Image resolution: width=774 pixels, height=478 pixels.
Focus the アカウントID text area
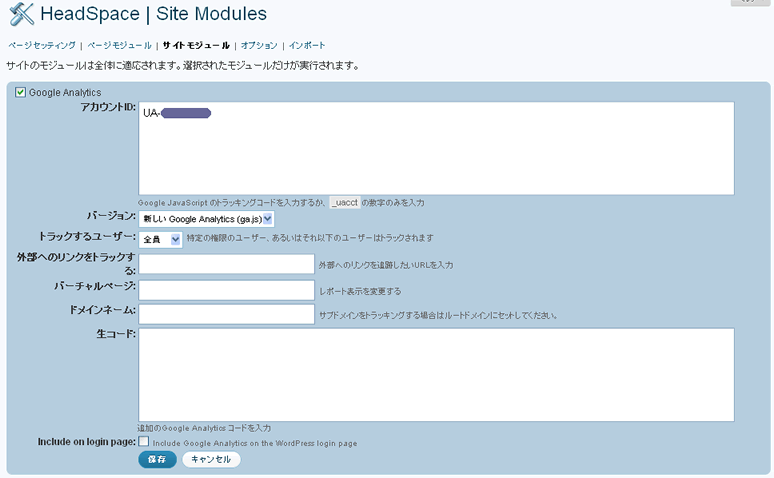tap(436, 148)
